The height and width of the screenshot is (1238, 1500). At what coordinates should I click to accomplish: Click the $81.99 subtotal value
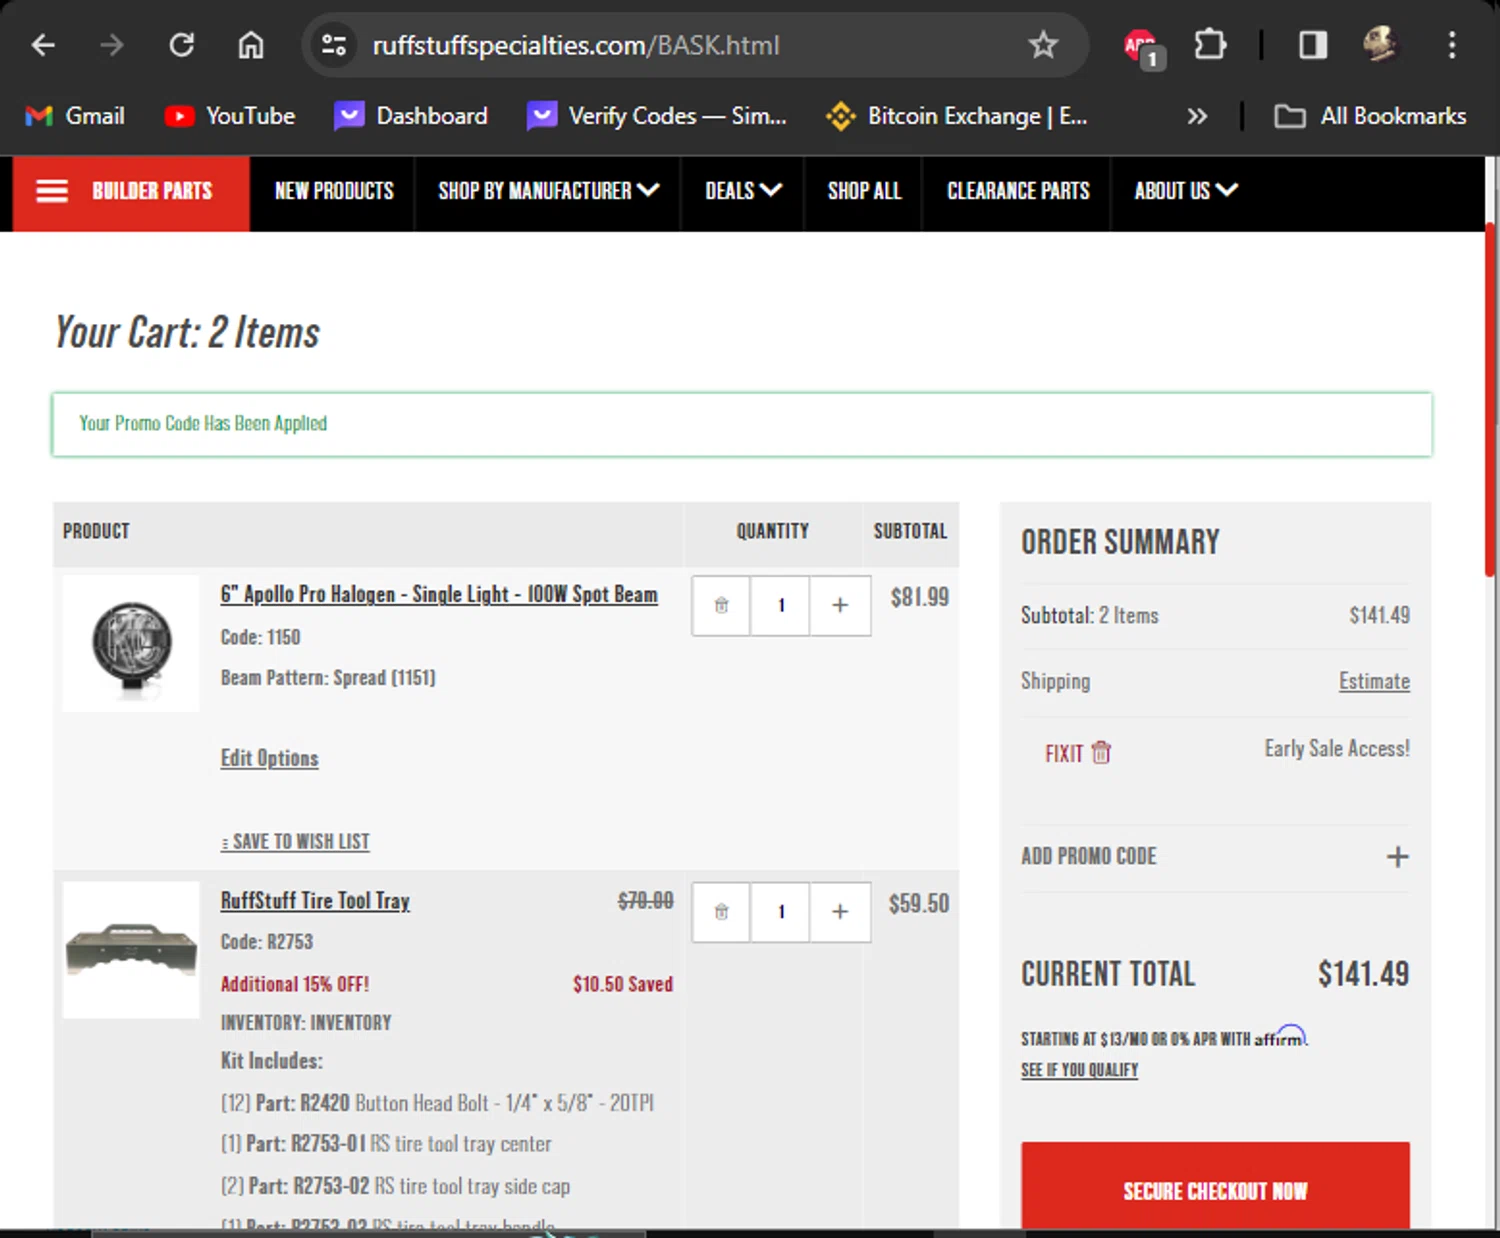point(919,597)
